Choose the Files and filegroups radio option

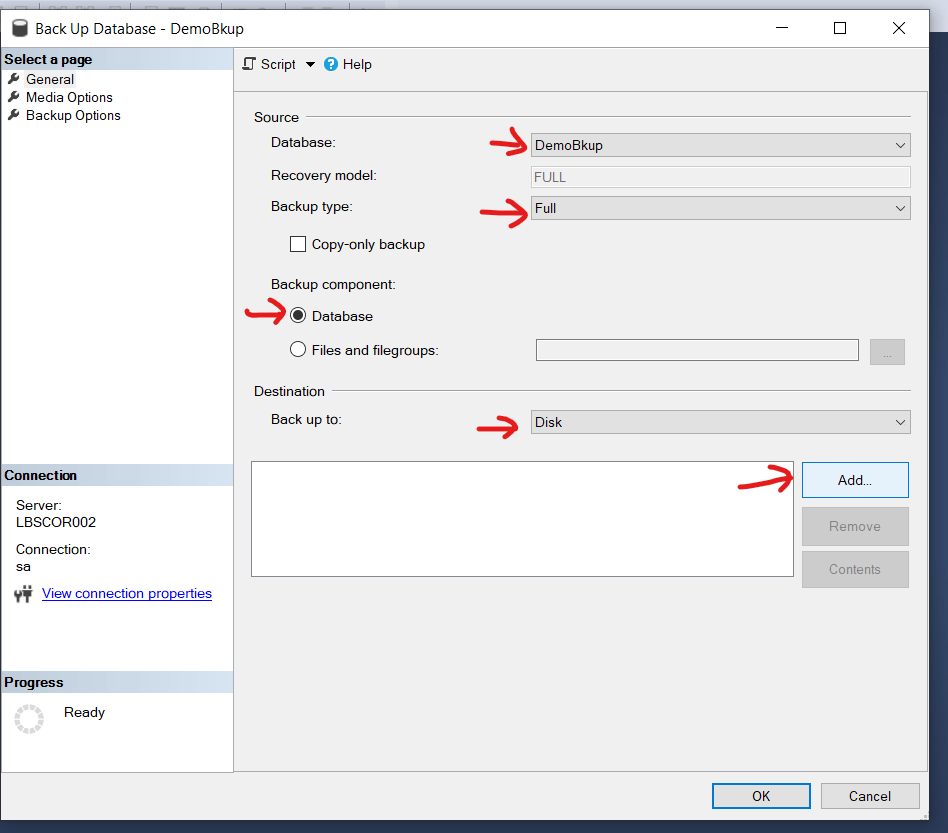tap(298, 350)
